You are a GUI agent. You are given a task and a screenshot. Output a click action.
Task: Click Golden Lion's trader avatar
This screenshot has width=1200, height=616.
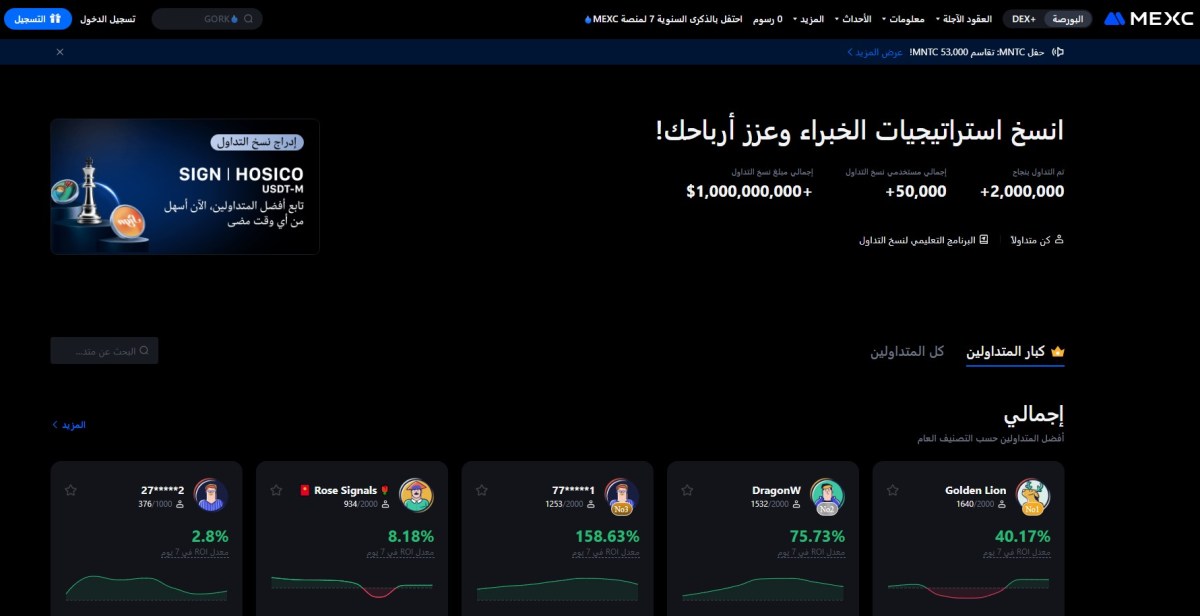tap(1033, 495)
